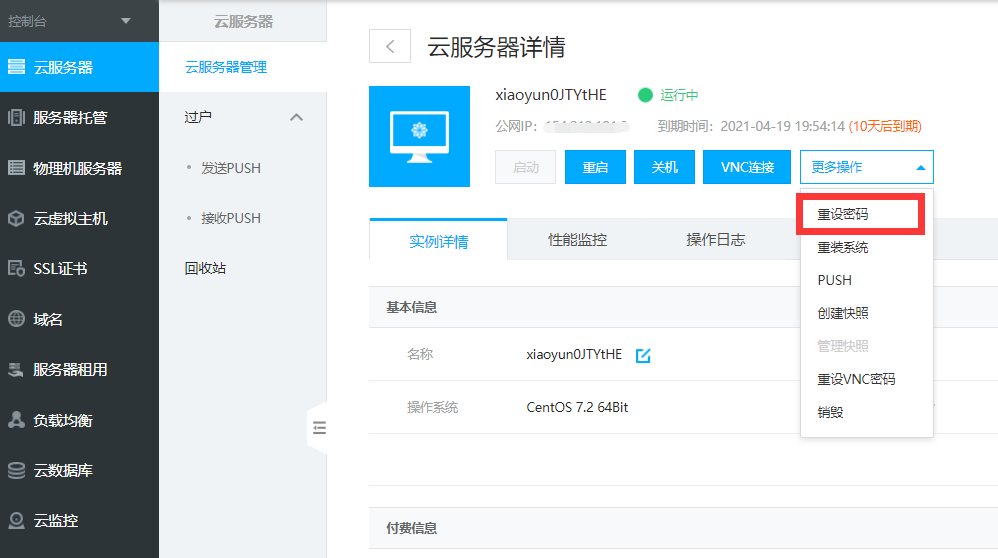Screen dimensions: 998x558
Task: Click the 云监控 monitor icon
Action: click(x=17, y=520)
